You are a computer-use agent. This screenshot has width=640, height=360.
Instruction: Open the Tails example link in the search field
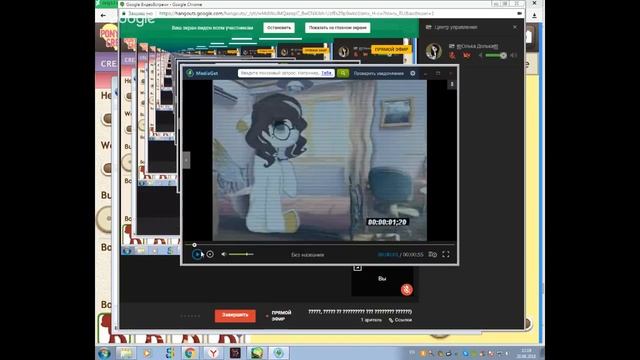[326, 73]
